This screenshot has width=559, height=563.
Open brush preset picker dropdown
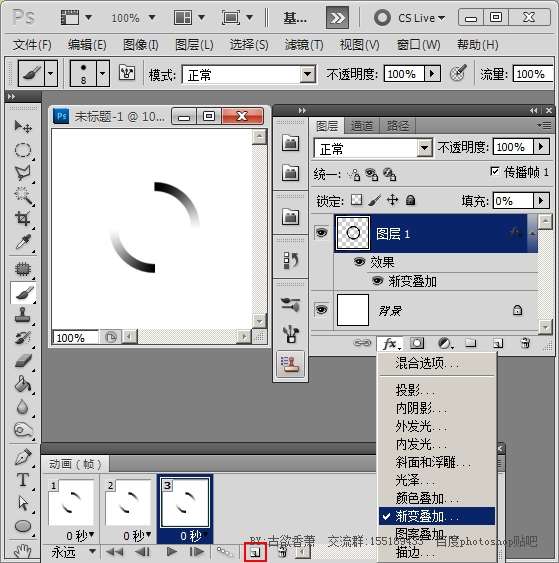pos(103,73)
